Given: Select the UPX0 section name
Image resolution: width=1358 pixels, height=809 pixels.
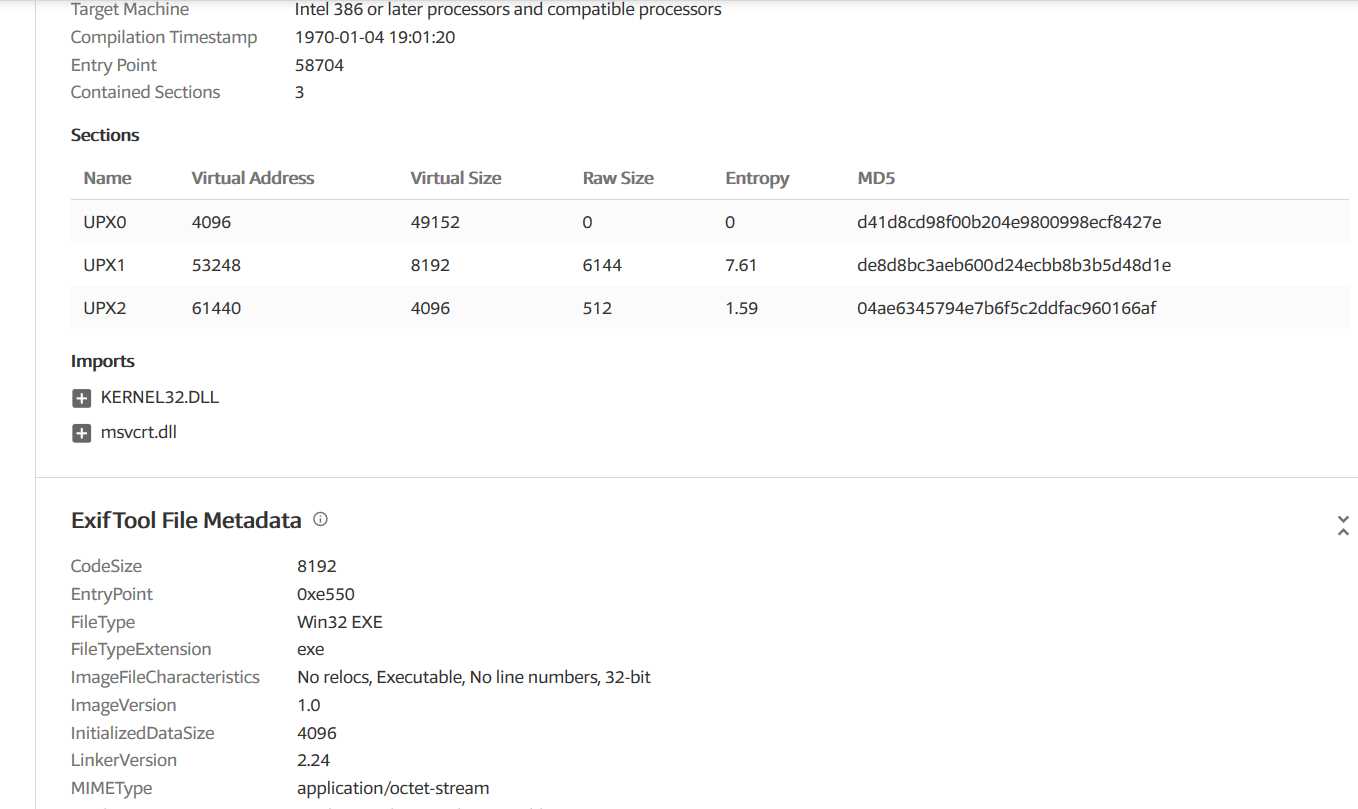Looking at the screenshot, I should (105, 222).
